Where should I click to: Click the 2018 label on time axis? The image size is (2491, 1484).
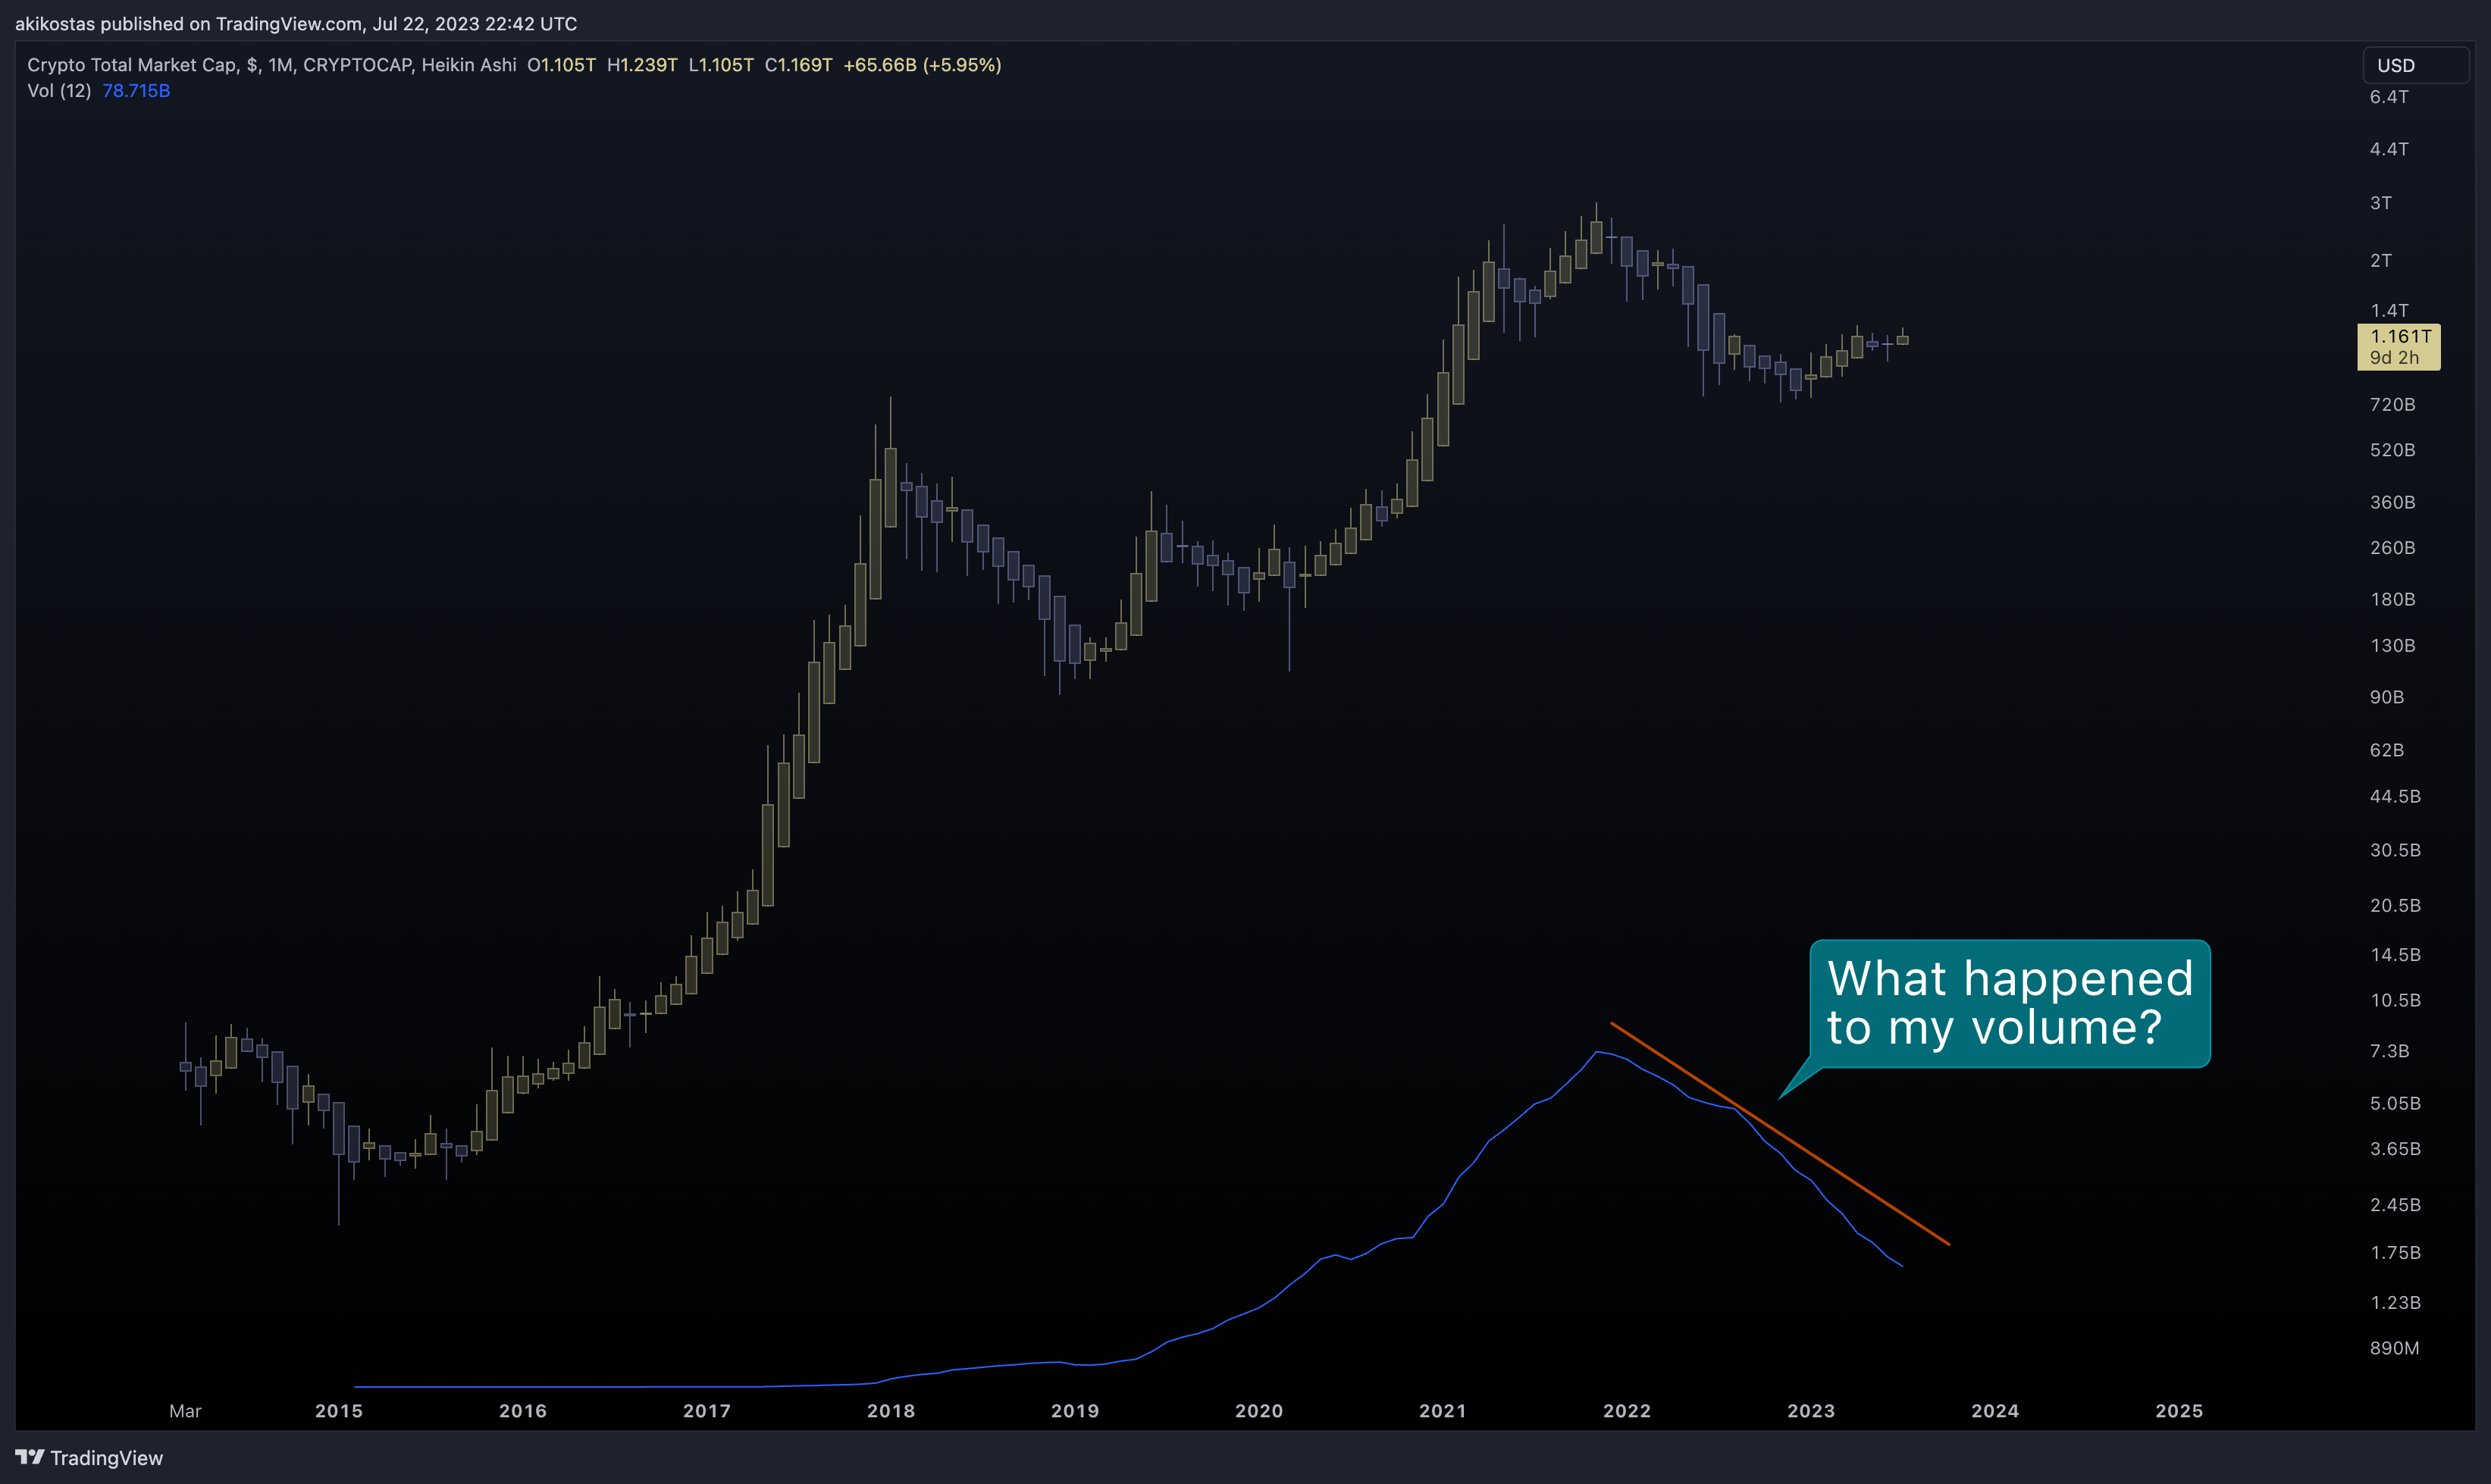(x=891, y=1411)
